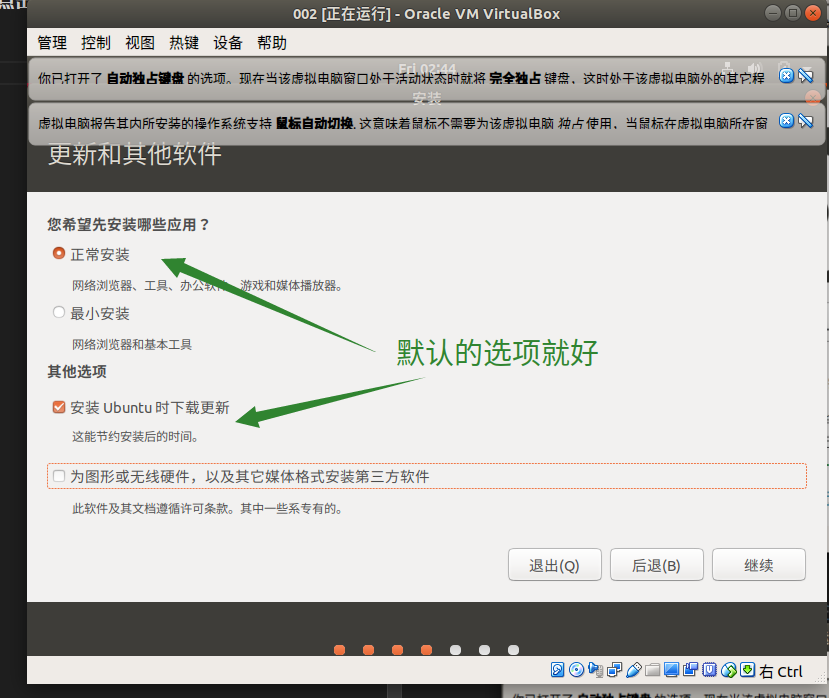Open the network adapter status icon
The height and width of the screenshot is (698, 829).
point(615,670)
